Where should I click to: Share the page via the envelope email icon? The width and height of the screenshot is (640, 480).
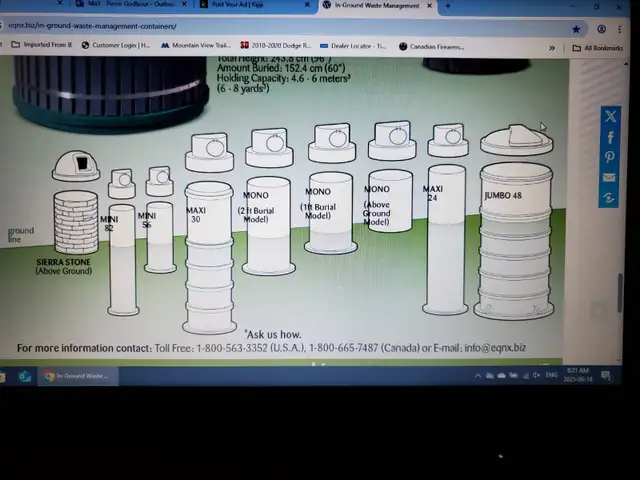[x=609, y=178]
